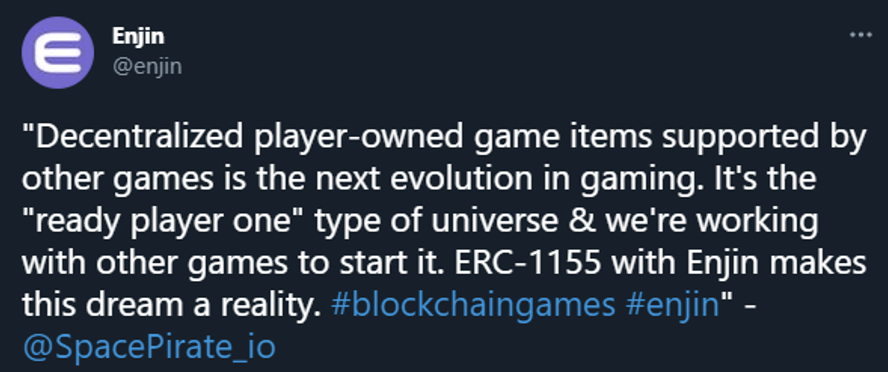Click "this dream a reality" text
888x372 pixels.
point(168,306)
